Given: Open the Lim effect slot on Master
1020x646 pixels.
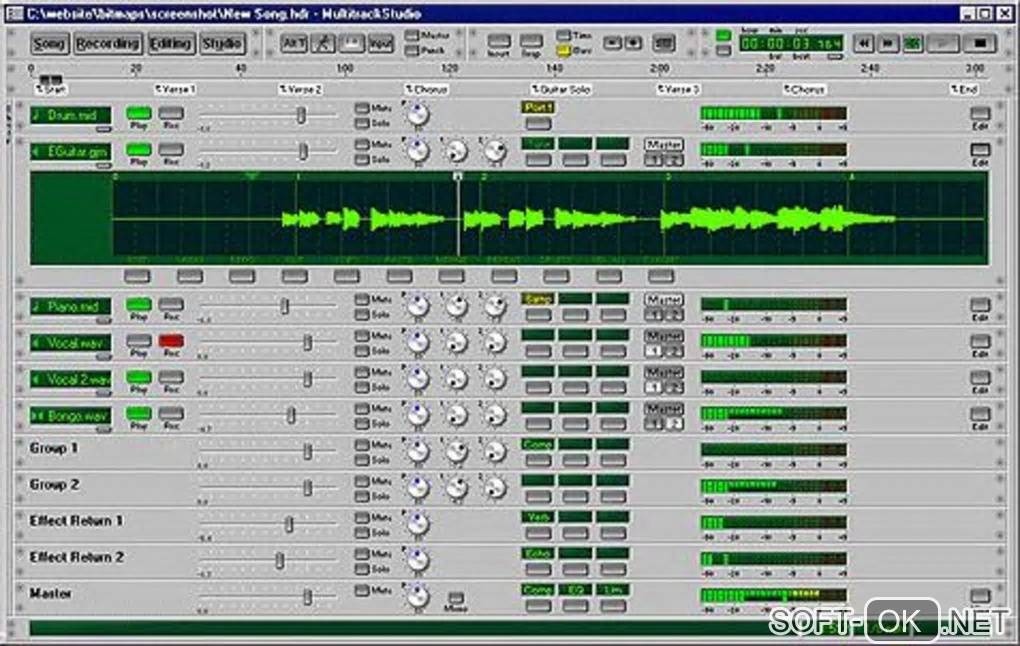Looking at the screenshot, I should click(x=612, y=590).
